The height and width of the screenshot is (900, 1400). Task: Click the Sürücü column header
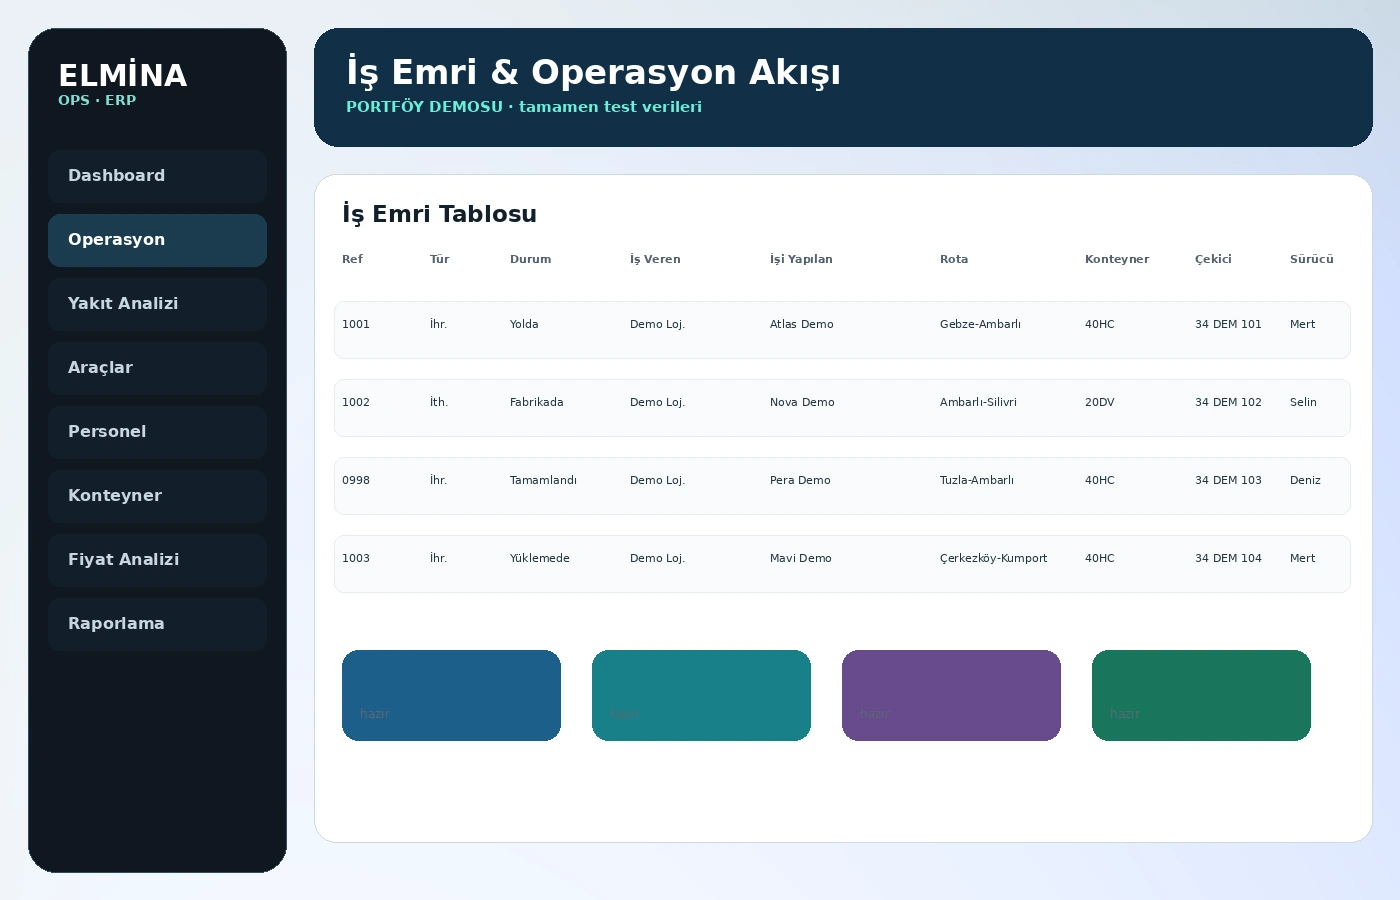click(1311, 259)
